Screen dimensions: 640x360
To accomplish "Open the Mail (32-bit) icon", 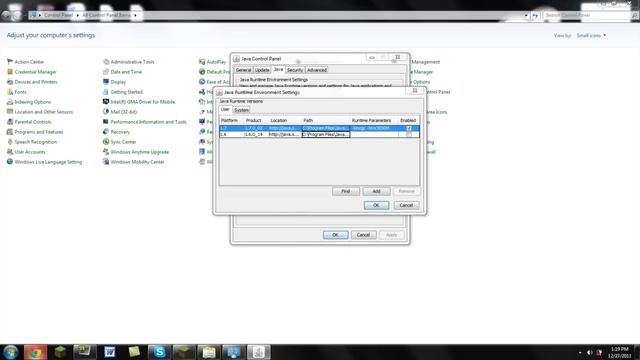I will (x=106, y=112).
